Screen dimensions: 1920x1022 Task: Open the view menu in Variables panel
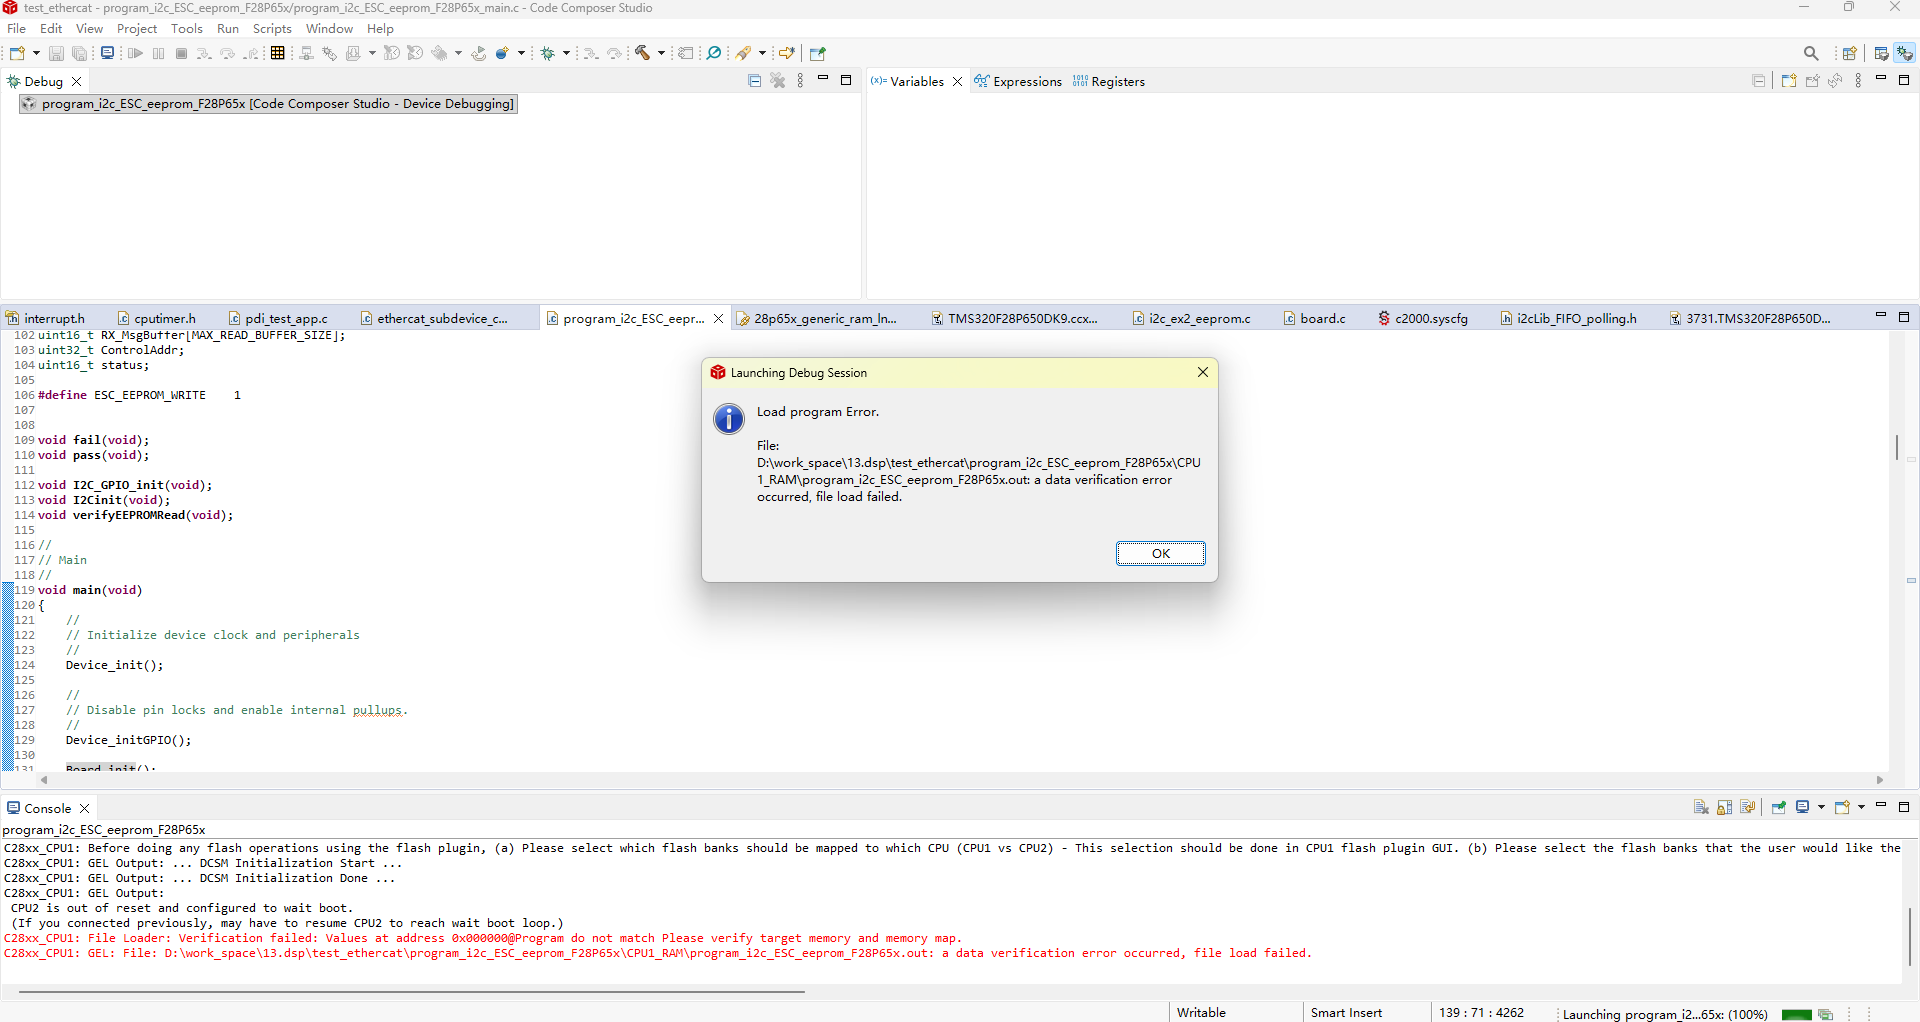click(1858, 81)
